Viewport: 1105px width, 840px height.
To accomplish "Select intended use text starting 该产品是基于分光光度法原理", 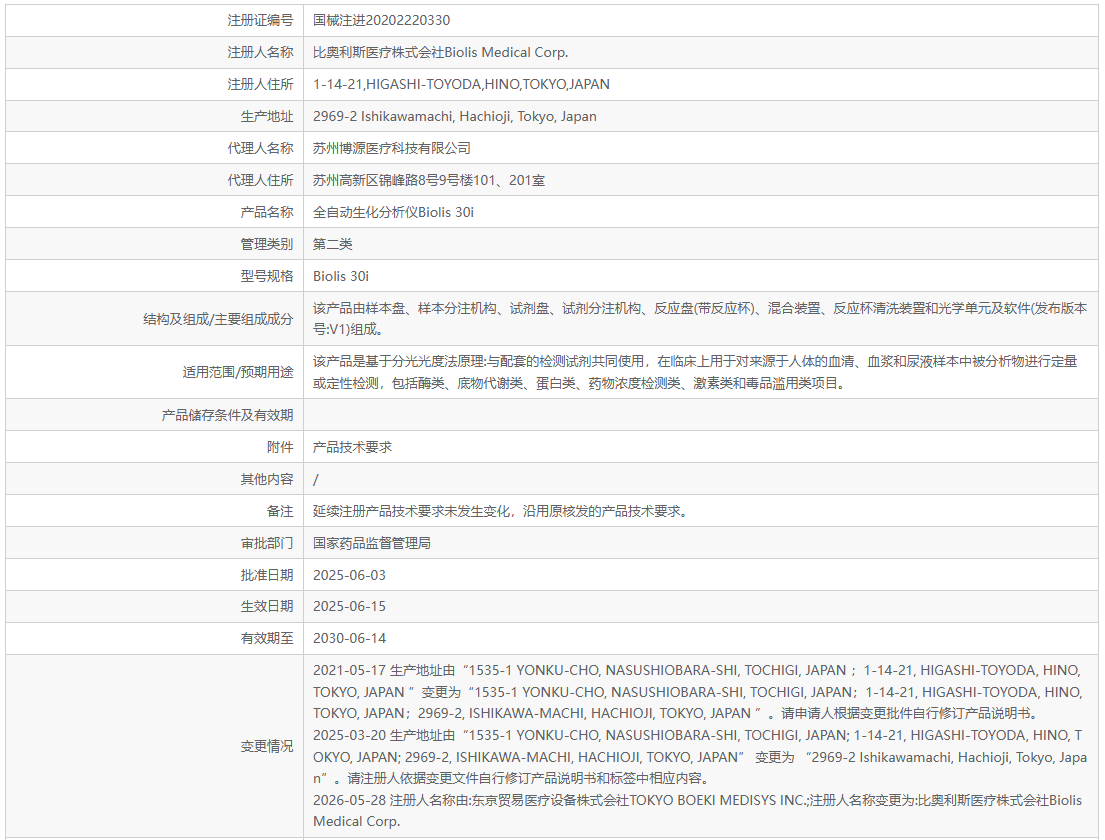I will (x=696, y=372).
